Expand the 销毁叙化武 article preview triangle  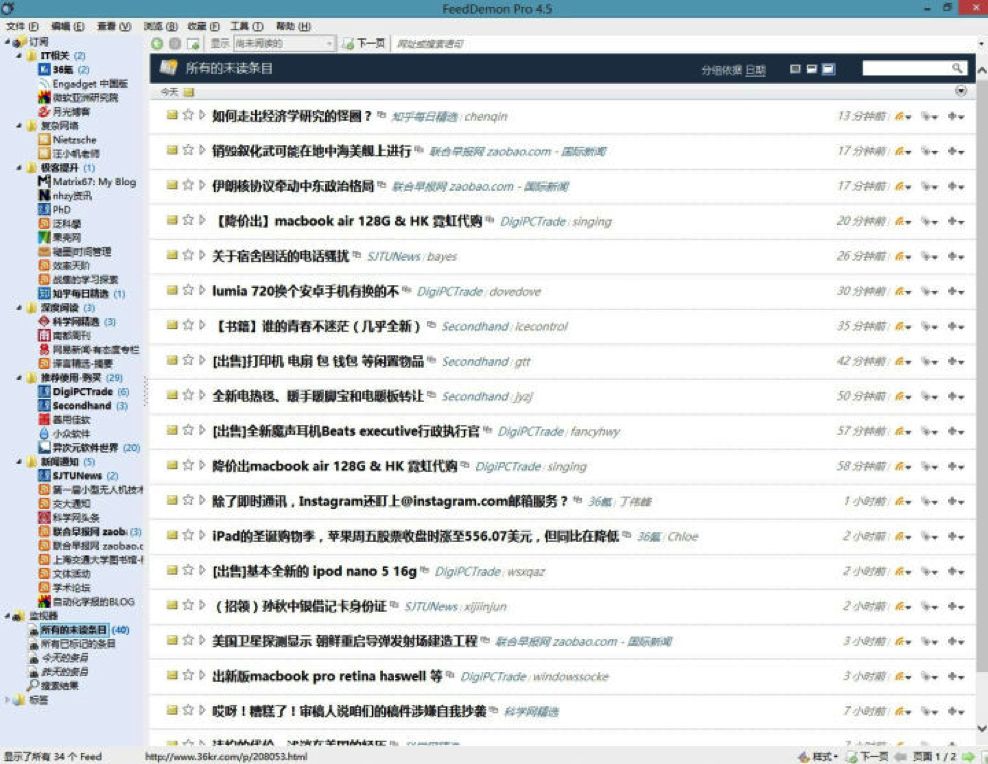202,151
